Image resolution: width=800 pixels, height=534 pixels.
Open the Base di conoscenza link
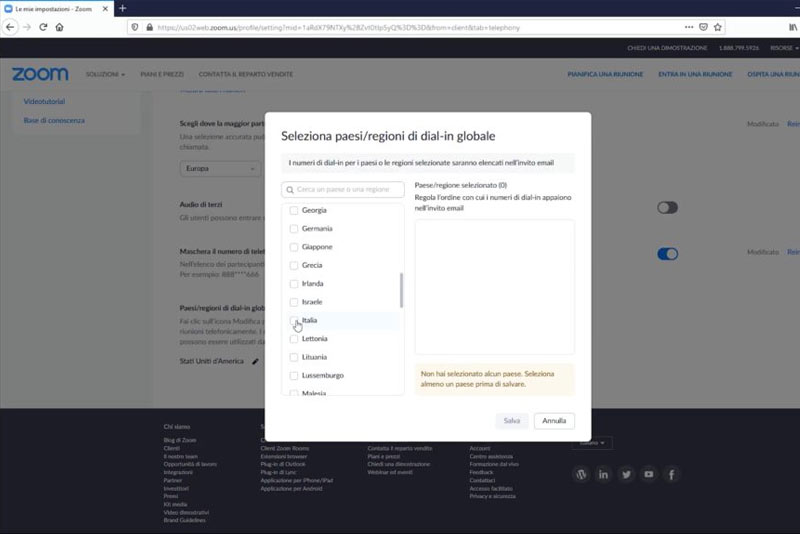point(54,120)
